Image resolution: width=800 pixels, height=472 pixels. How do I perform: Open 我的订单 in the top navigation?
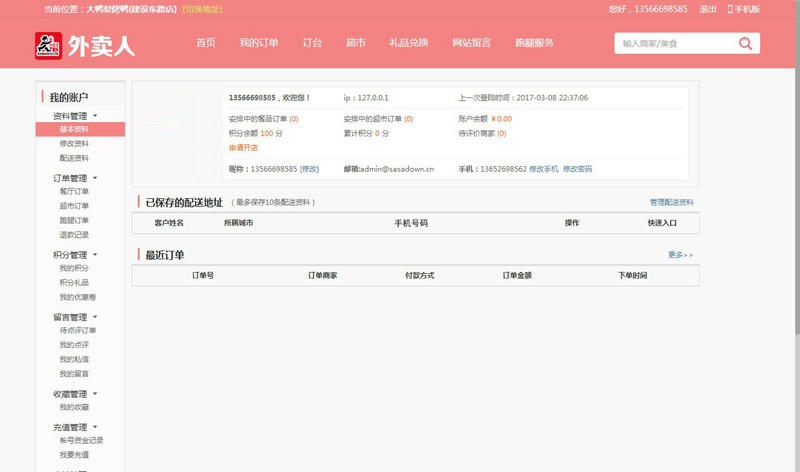[259, 43]
